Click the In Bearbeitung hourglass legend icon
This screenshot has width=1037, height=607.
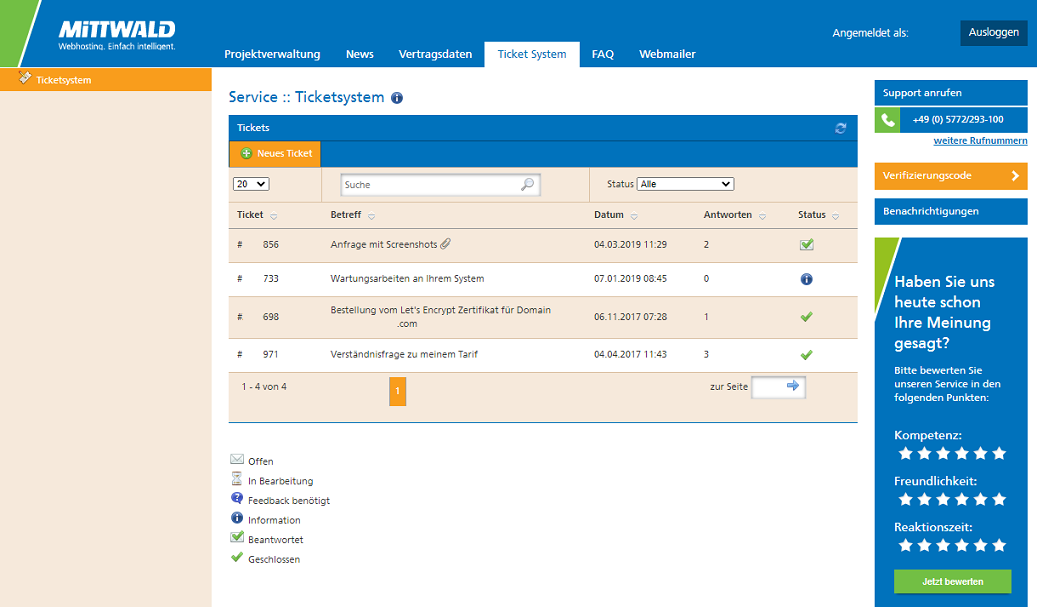237,478
